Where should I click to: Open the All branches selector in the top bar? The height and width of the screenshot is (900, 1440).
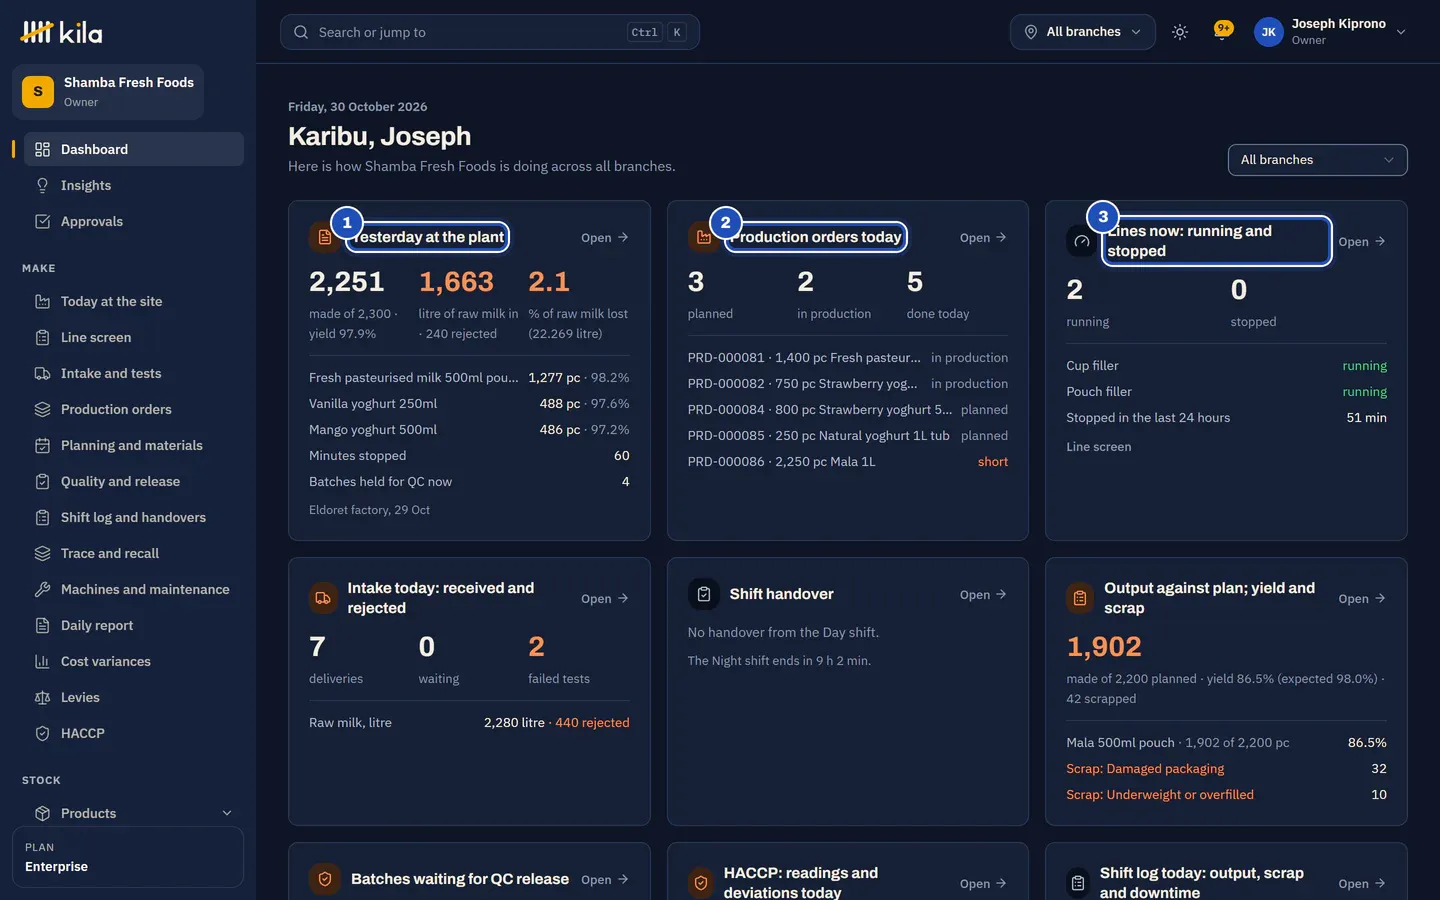pyautogui.click(x=1083, y=32)
